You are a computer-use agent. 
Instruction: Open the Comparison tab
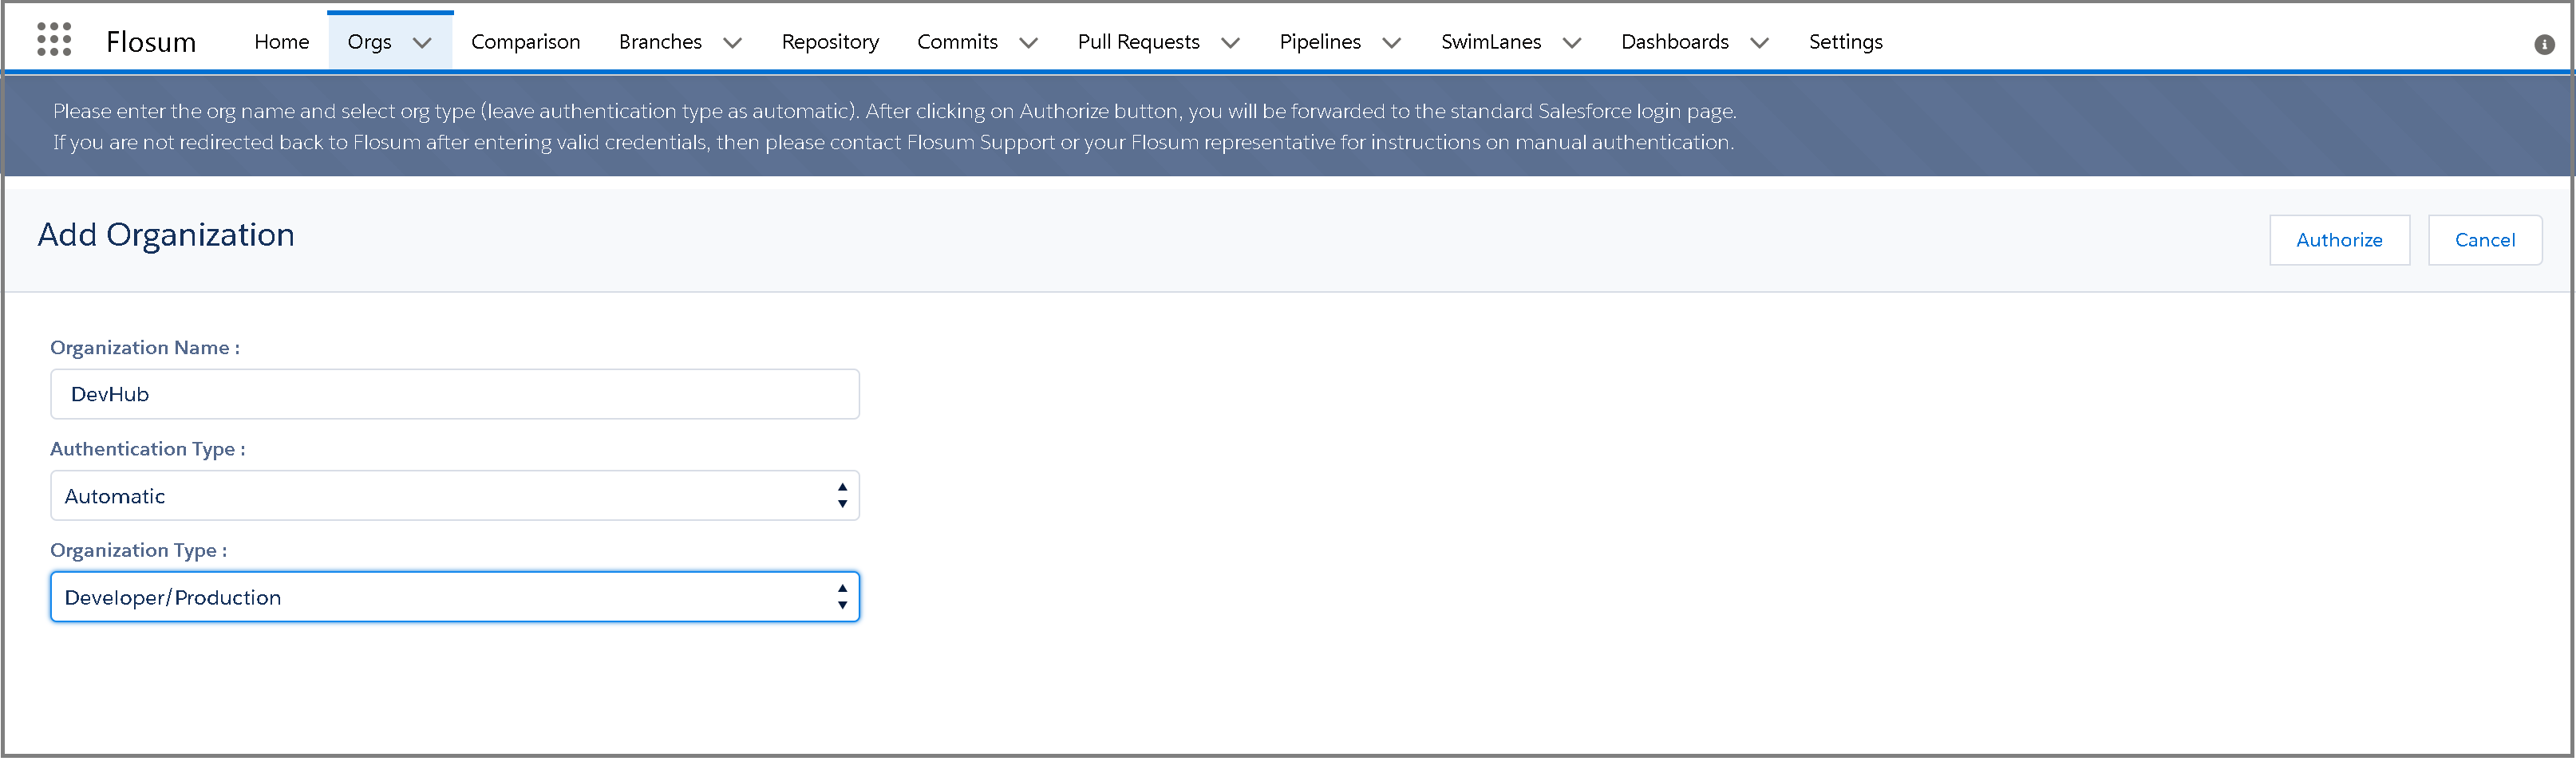pyautogui.click(x=525, y=42)
